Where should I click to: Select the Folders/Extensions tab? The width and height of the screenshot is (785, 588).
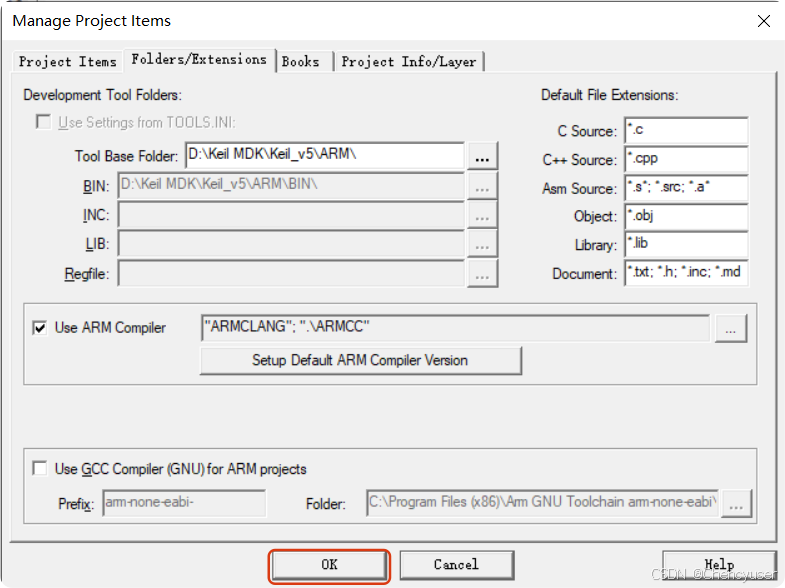pyautogui.click(x=199, y=60)
